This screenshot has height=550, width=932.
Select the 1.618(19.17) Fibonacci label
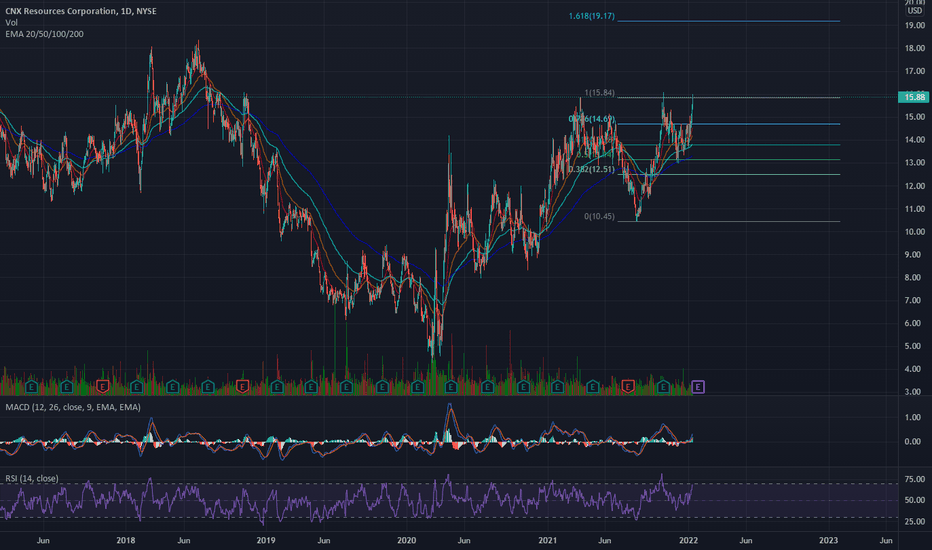(x=591, y=16)
